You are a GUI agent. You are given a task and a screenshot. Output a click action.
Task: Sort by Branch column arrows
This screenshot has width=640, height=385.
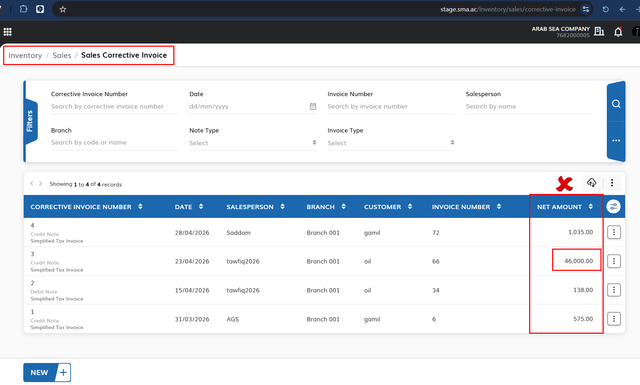coord(343,207)
